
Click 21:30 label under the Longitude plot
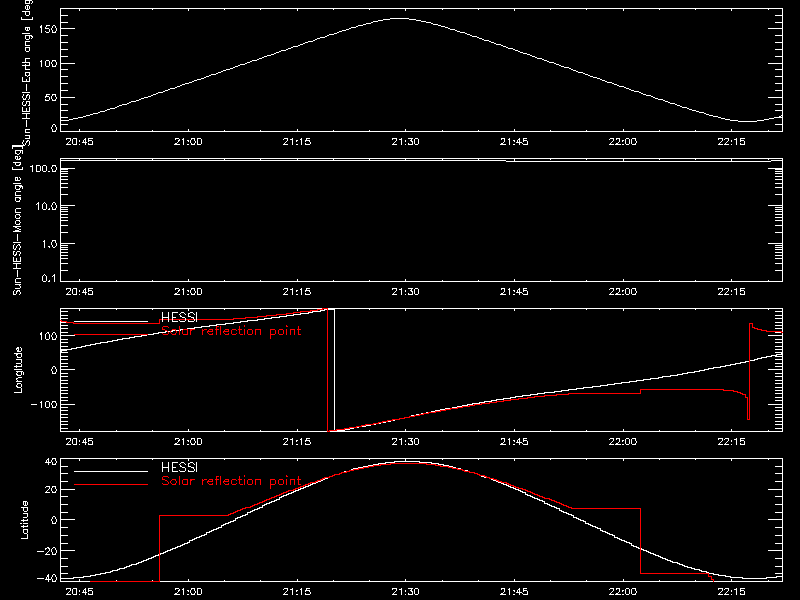pyautogui.click(x=406, y=442)
